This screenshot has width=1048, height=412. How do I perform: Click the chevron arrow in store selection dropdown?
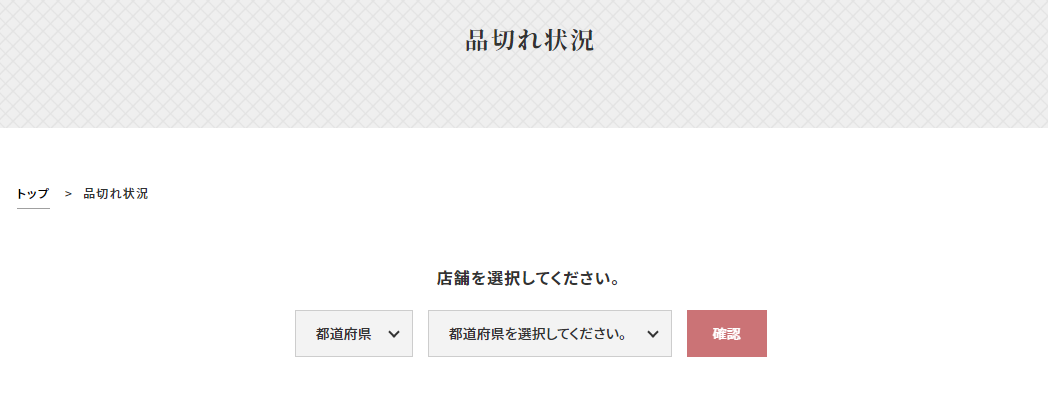coord(653,334)
